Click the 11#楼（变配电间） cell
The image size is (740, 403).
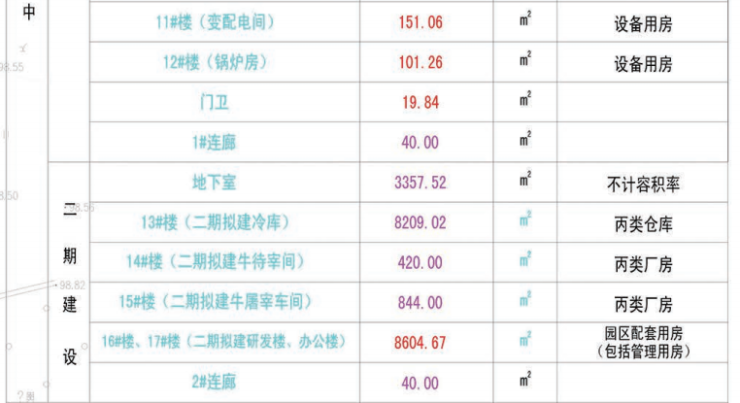point(215,21)
